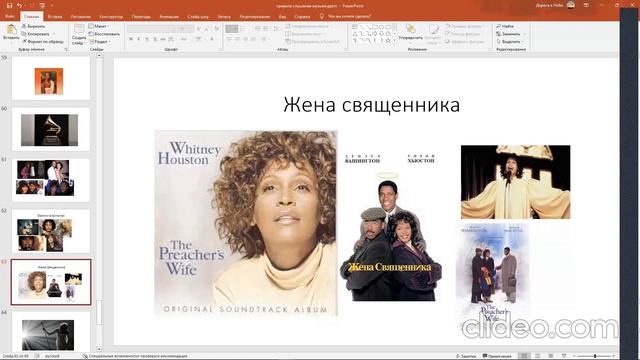Select Russian movie poster image "Жена Священника"

[391, 227]
